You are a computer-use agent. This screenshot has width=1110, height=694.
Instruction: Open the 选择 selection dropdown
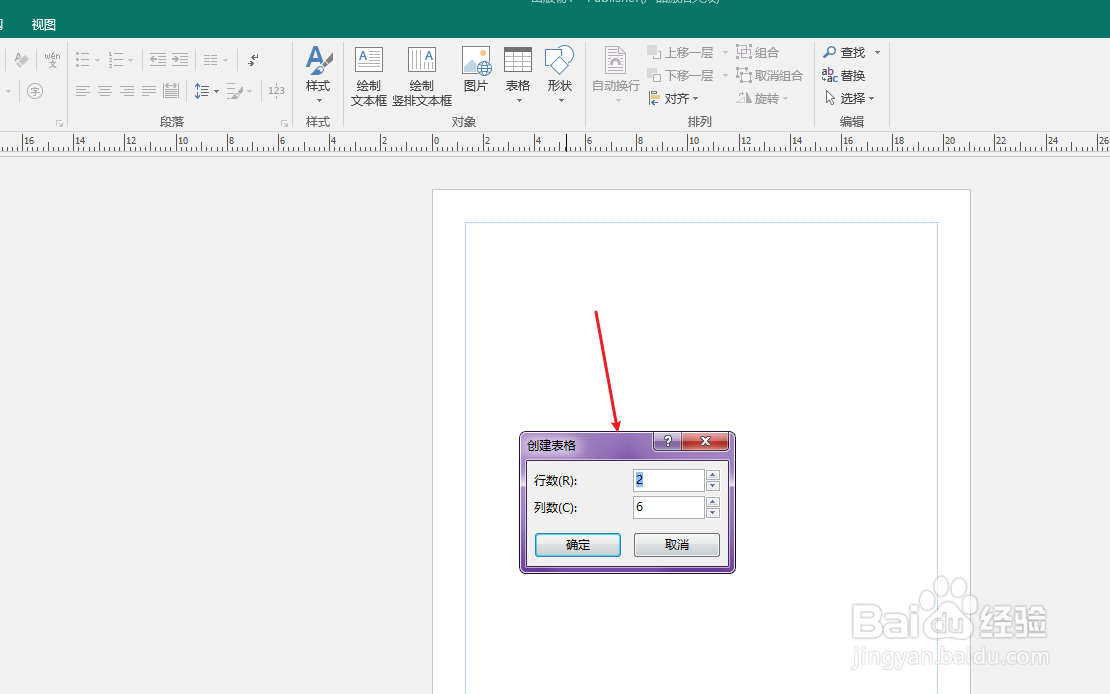pos(852,98)
